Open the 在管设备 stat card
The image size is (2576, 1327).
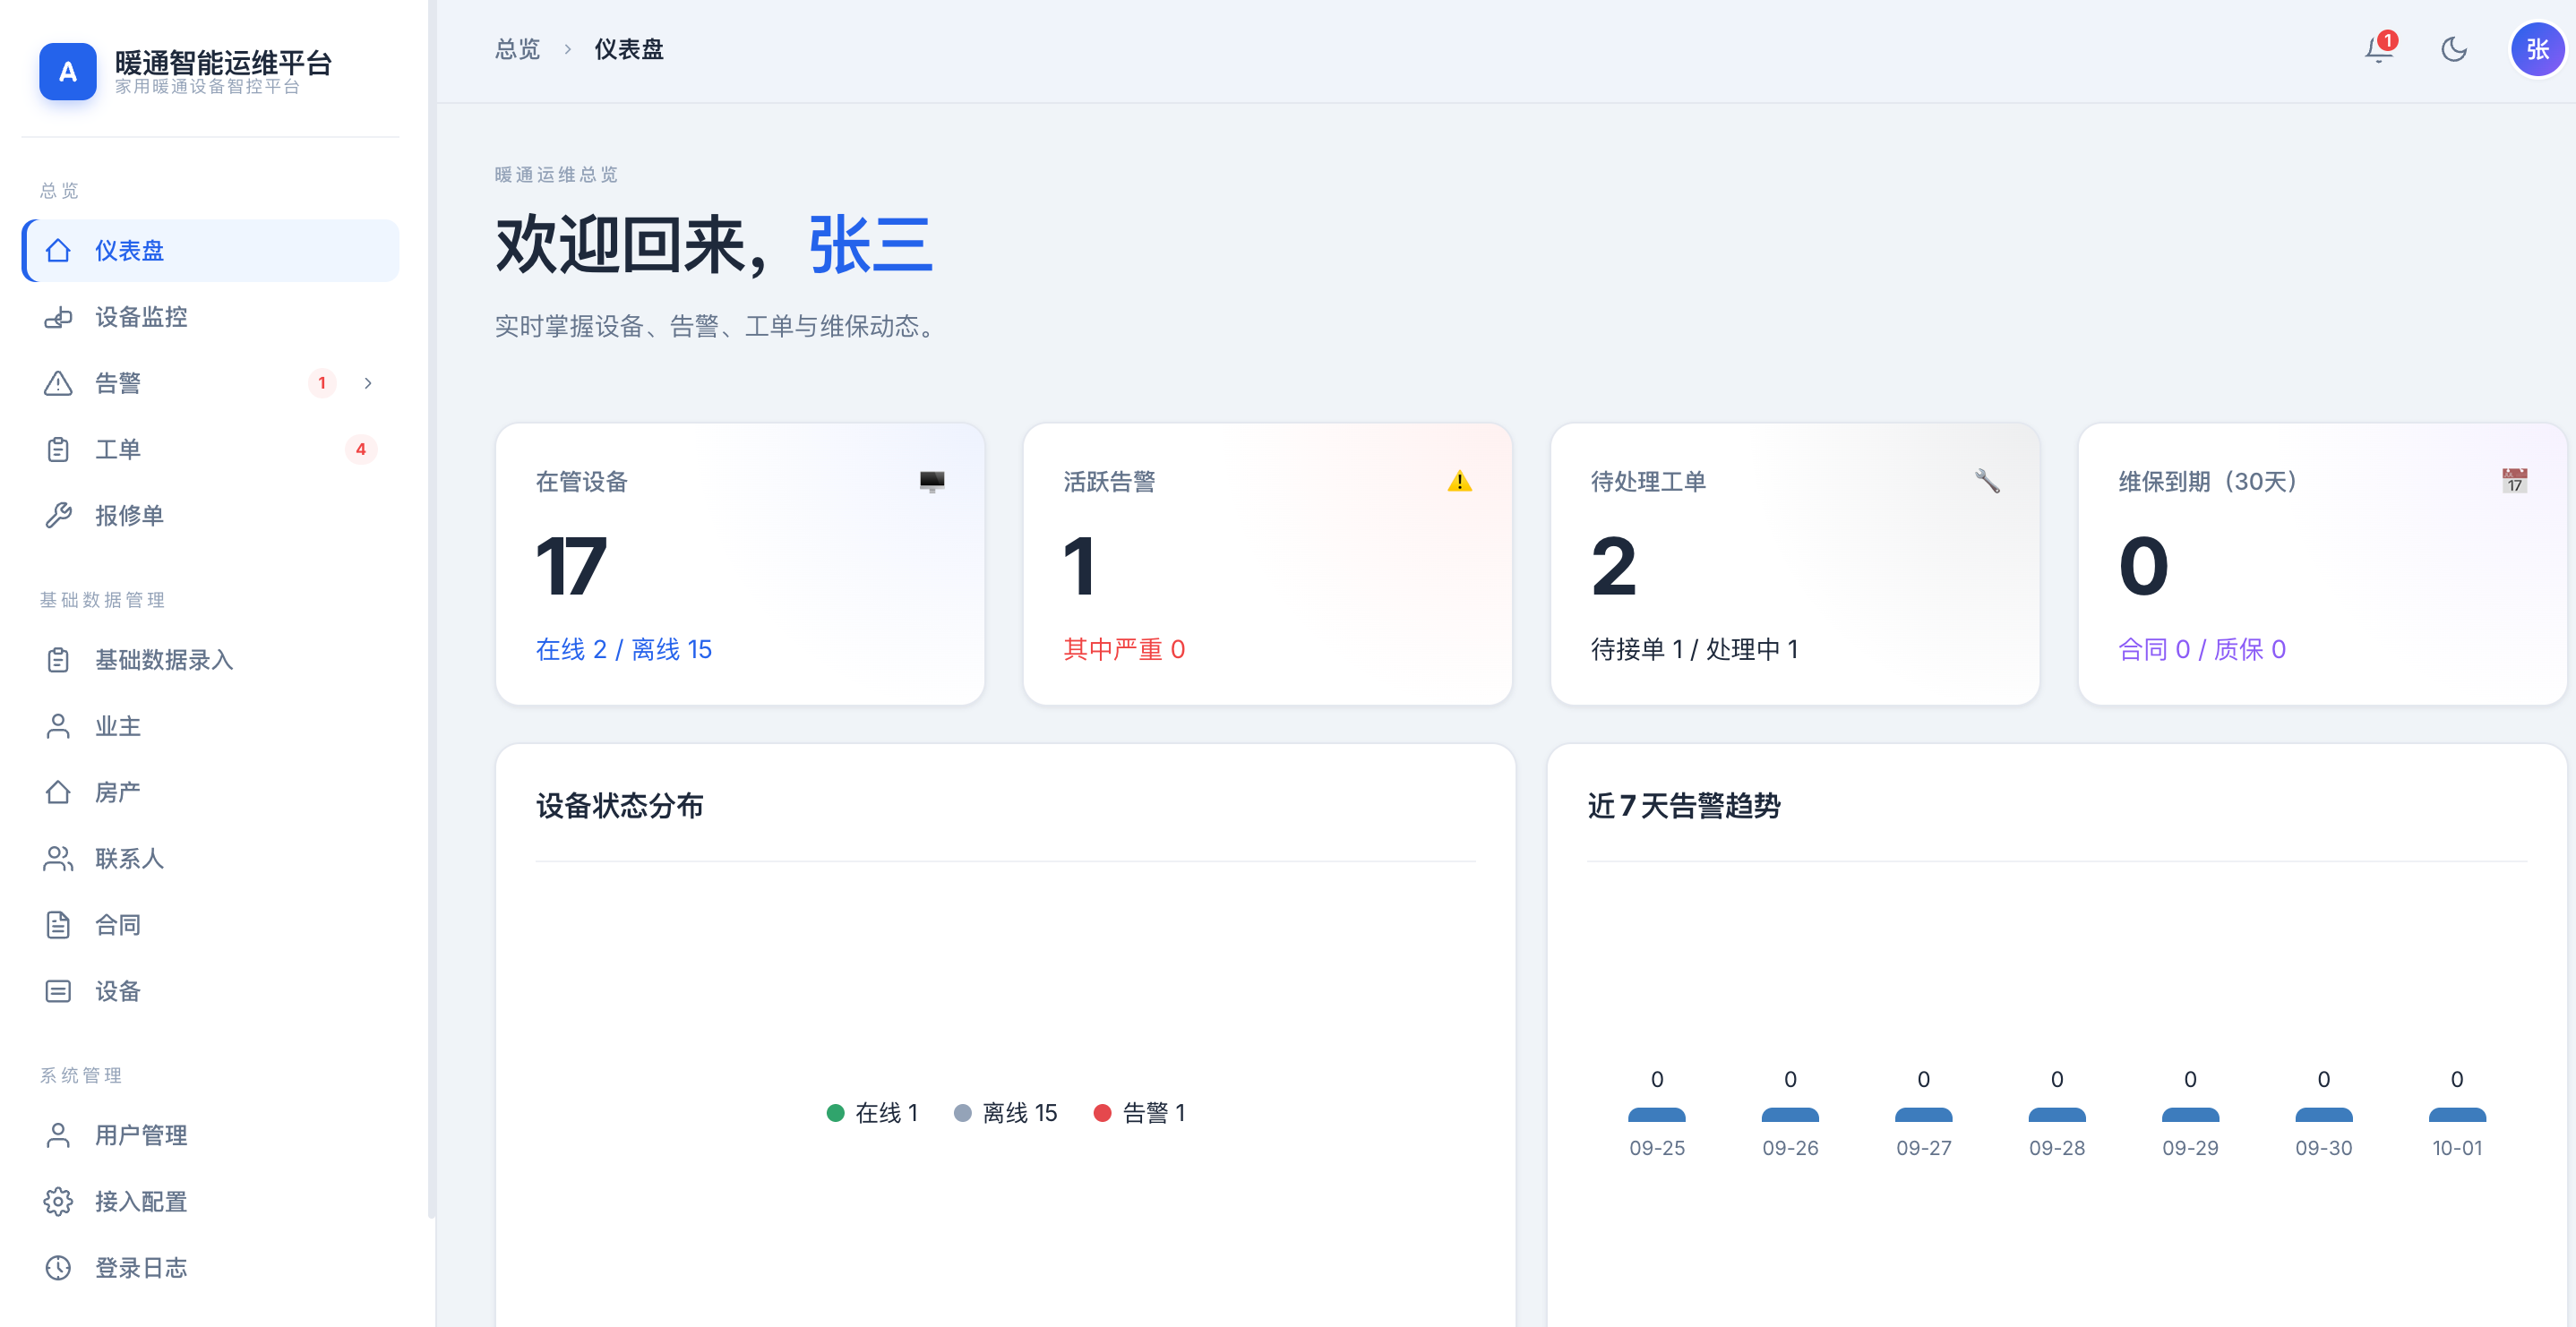(740, 564)
